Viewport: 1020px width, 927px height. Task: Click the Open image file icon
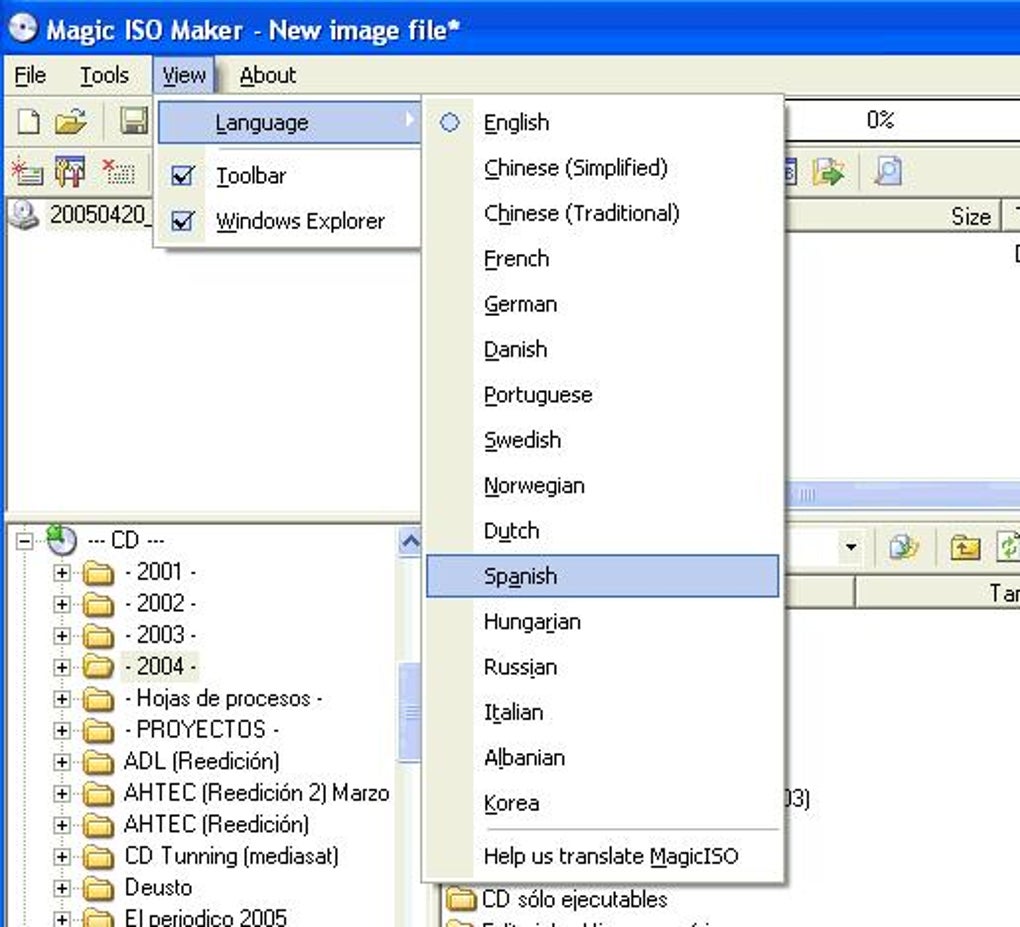[x=70, y=121]
